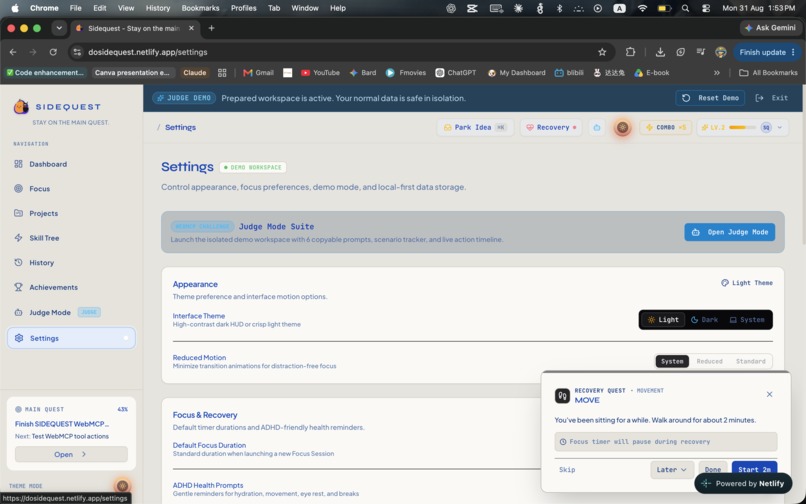Click the Sidequest fox logo
The height and width of the screenshot is (504, 806).
tap(21, 106)
